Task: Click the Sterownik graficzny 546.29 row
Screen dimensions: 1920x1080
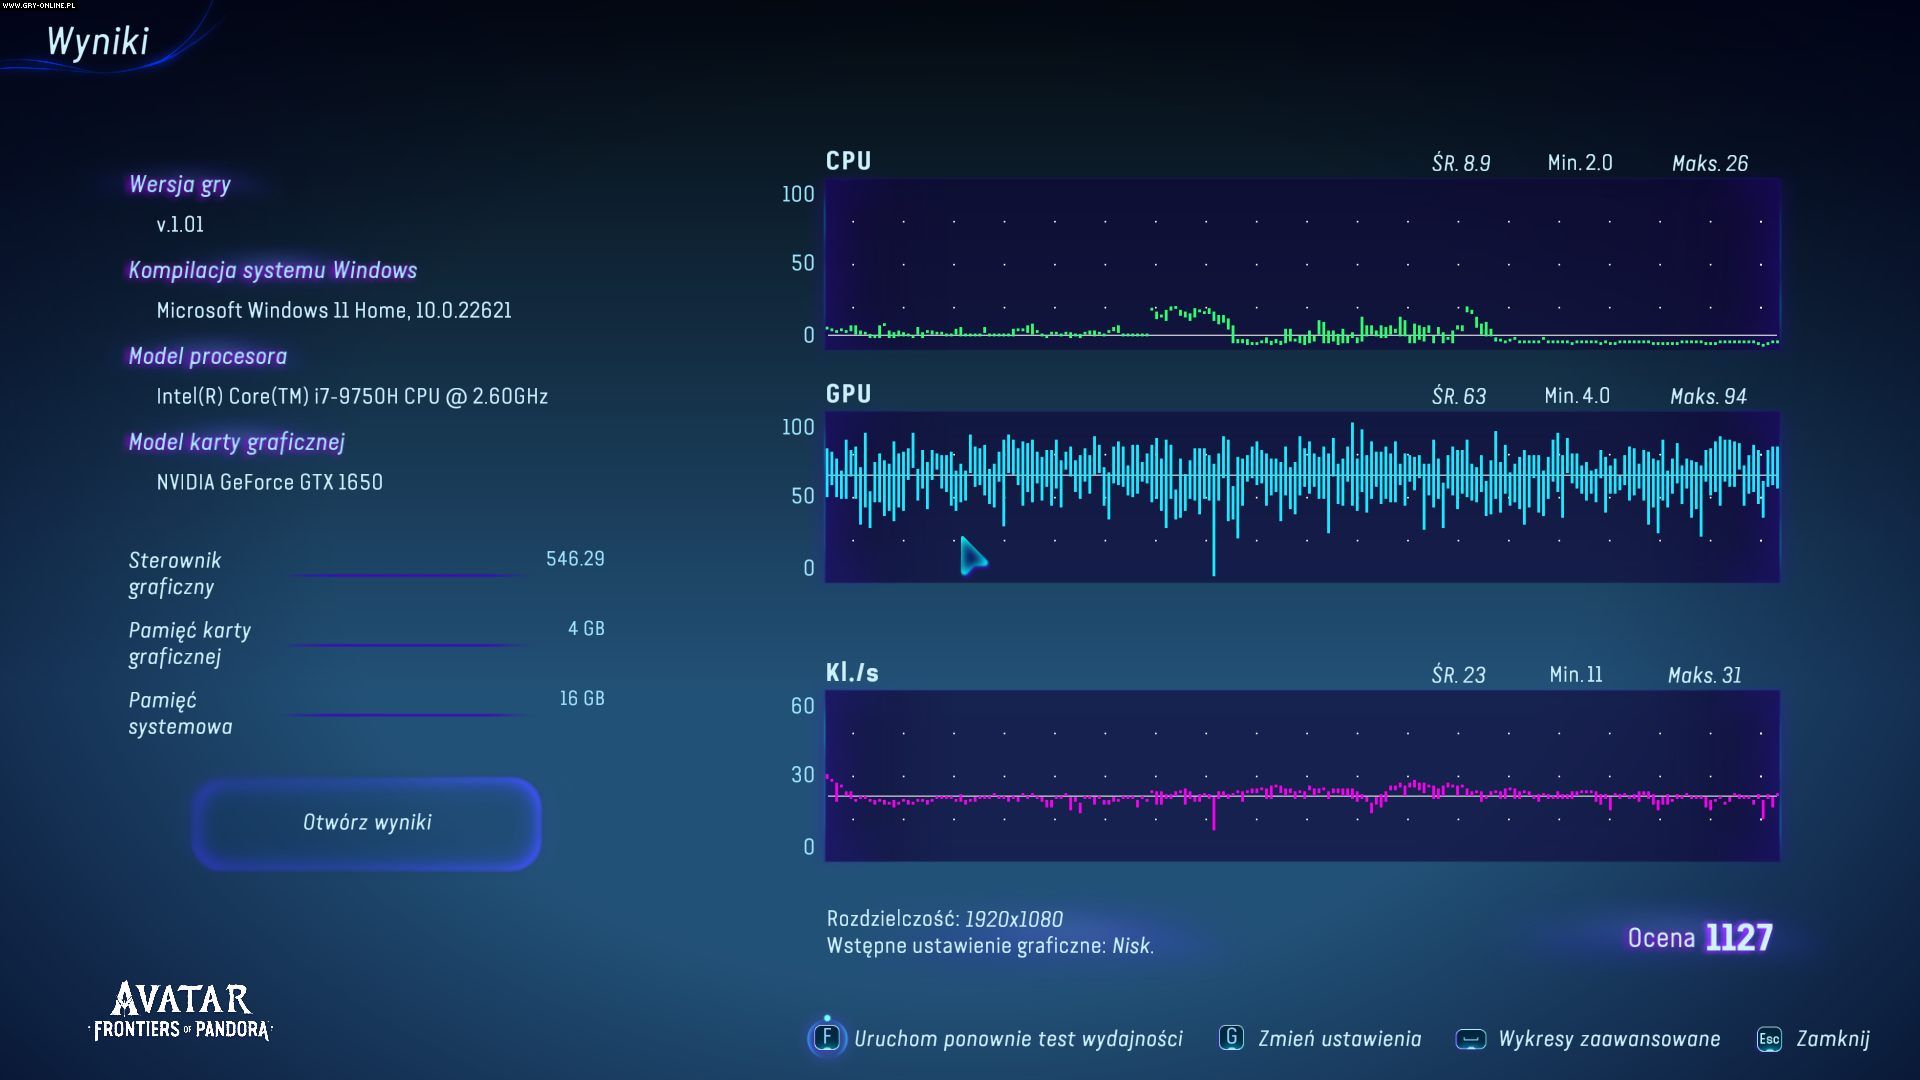Action: point(366,573)
